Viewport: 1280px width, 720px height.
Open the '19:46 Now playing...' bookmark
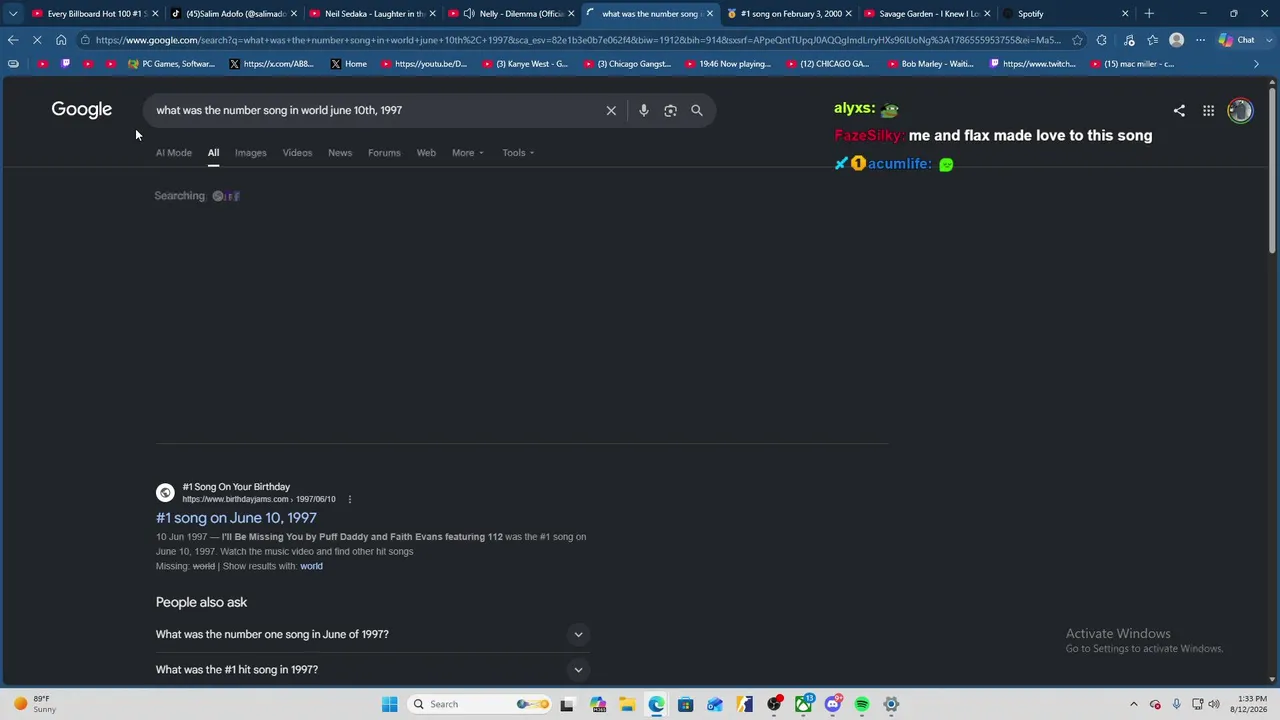click(x=726, y=64)
